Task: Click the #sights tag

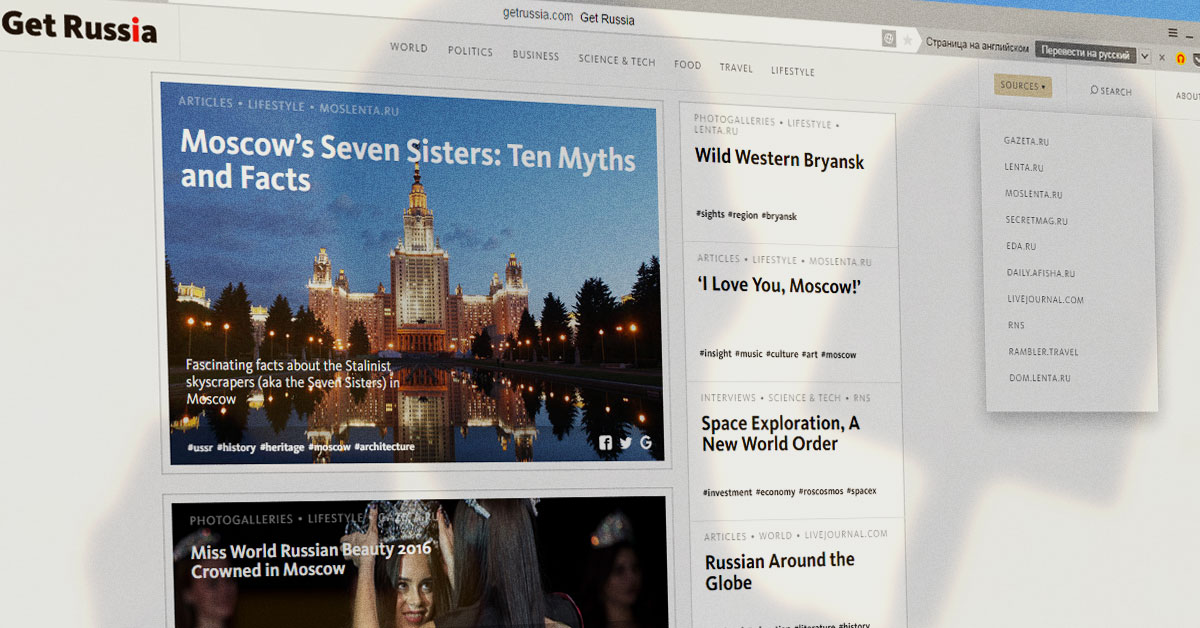Action: pos(710,214)
